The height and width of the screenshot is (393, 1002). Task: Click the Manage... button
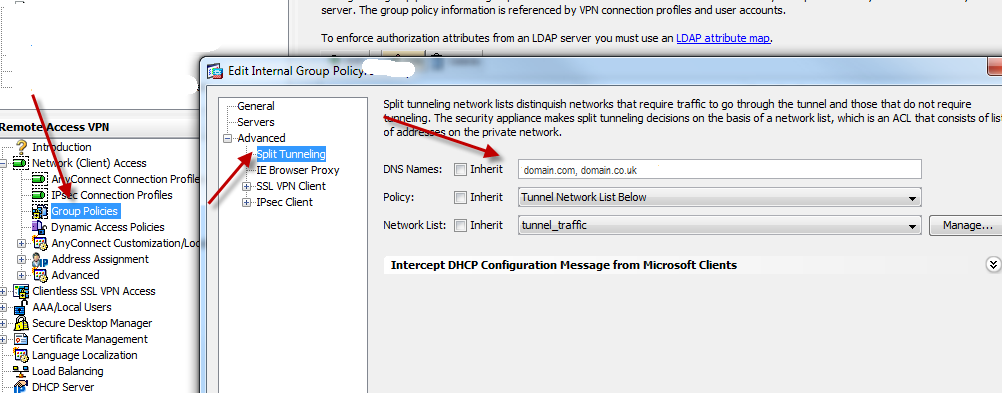click(x=965, y=225)
